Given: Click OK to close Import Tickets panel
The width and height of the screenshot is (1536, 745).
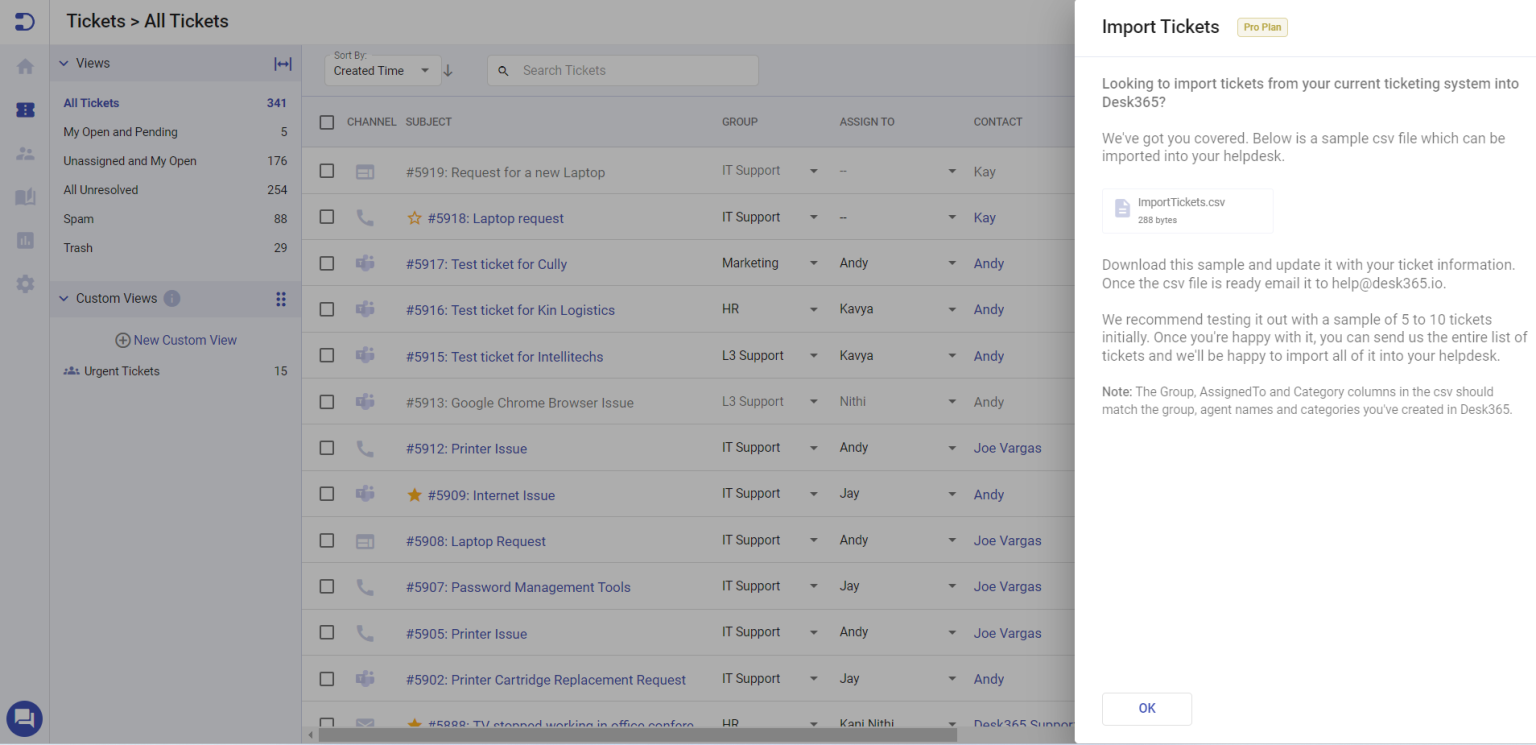Looking at the screenshot, I should point(1146,708).
